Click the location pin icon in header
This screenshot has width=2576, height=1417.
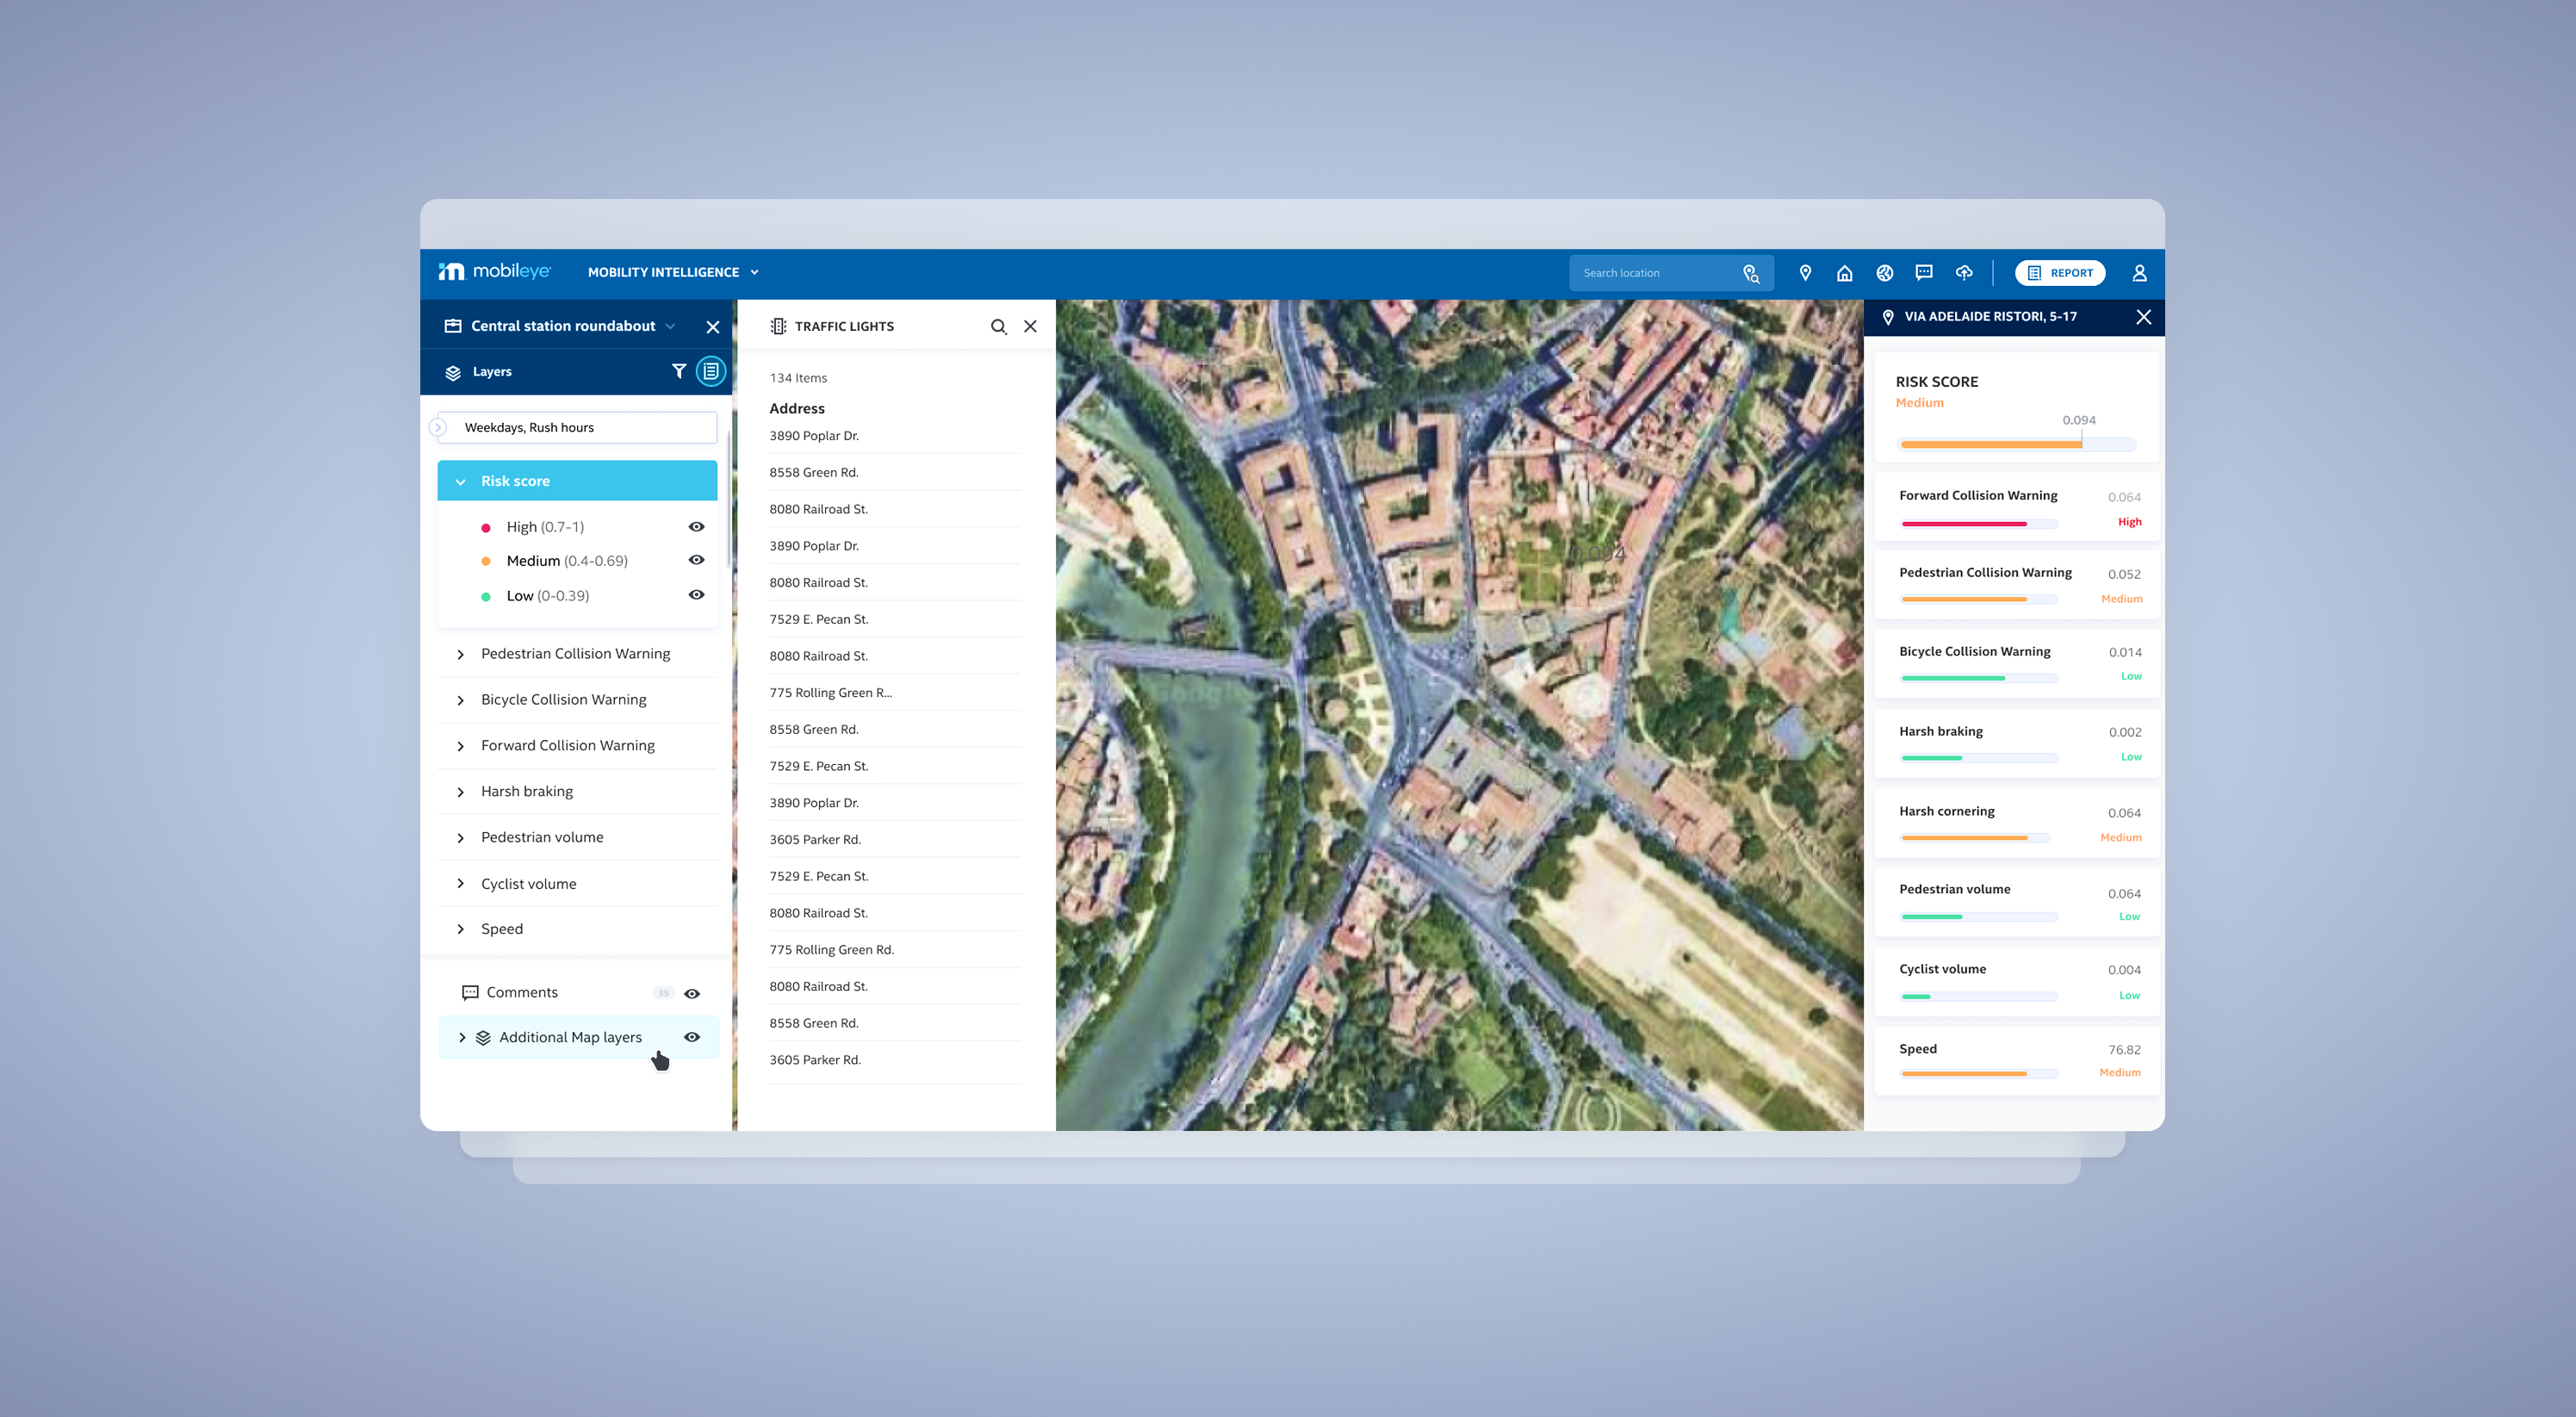(1805, 273)
